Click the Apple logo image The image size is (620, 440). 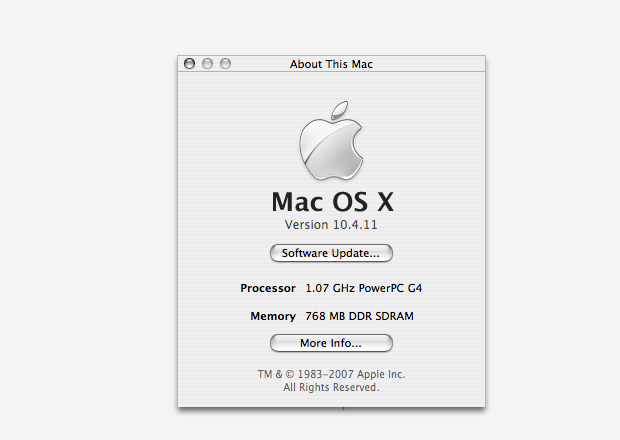click(331, 140)
